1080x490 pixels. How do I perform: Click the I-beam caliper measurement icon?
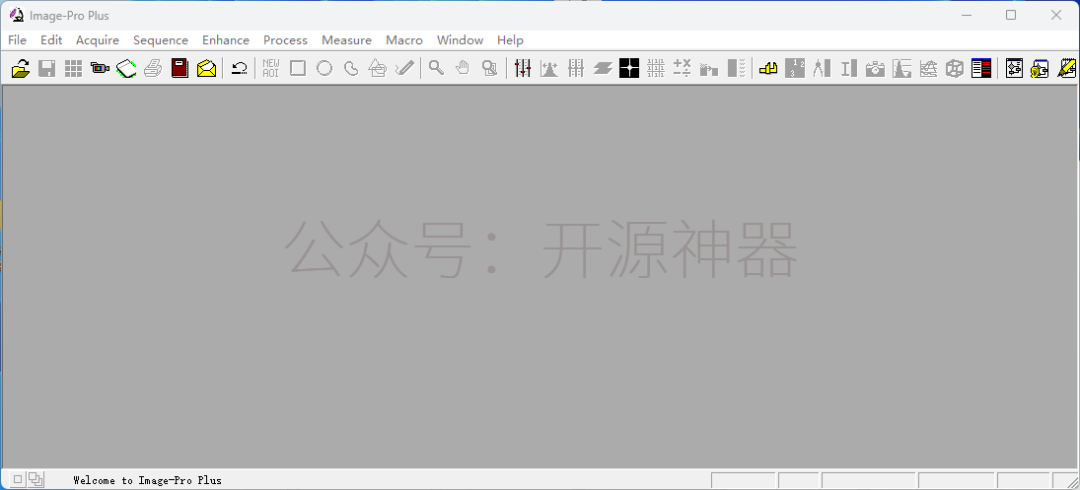tap(848, 68)
